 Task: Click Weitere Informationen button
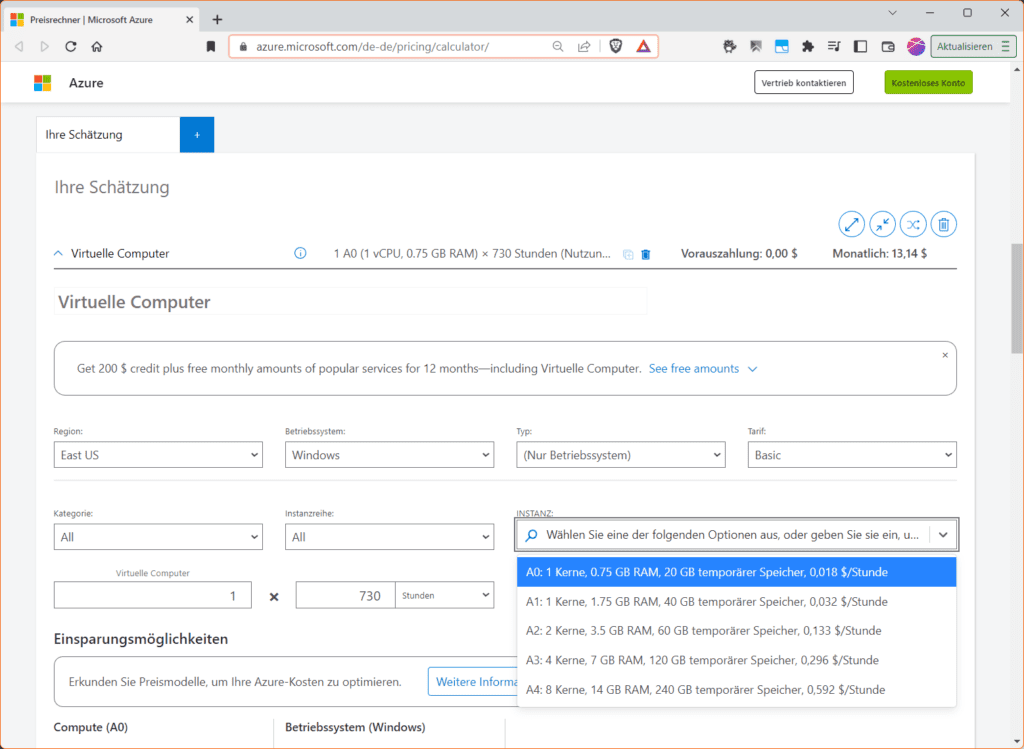(473, 682)
